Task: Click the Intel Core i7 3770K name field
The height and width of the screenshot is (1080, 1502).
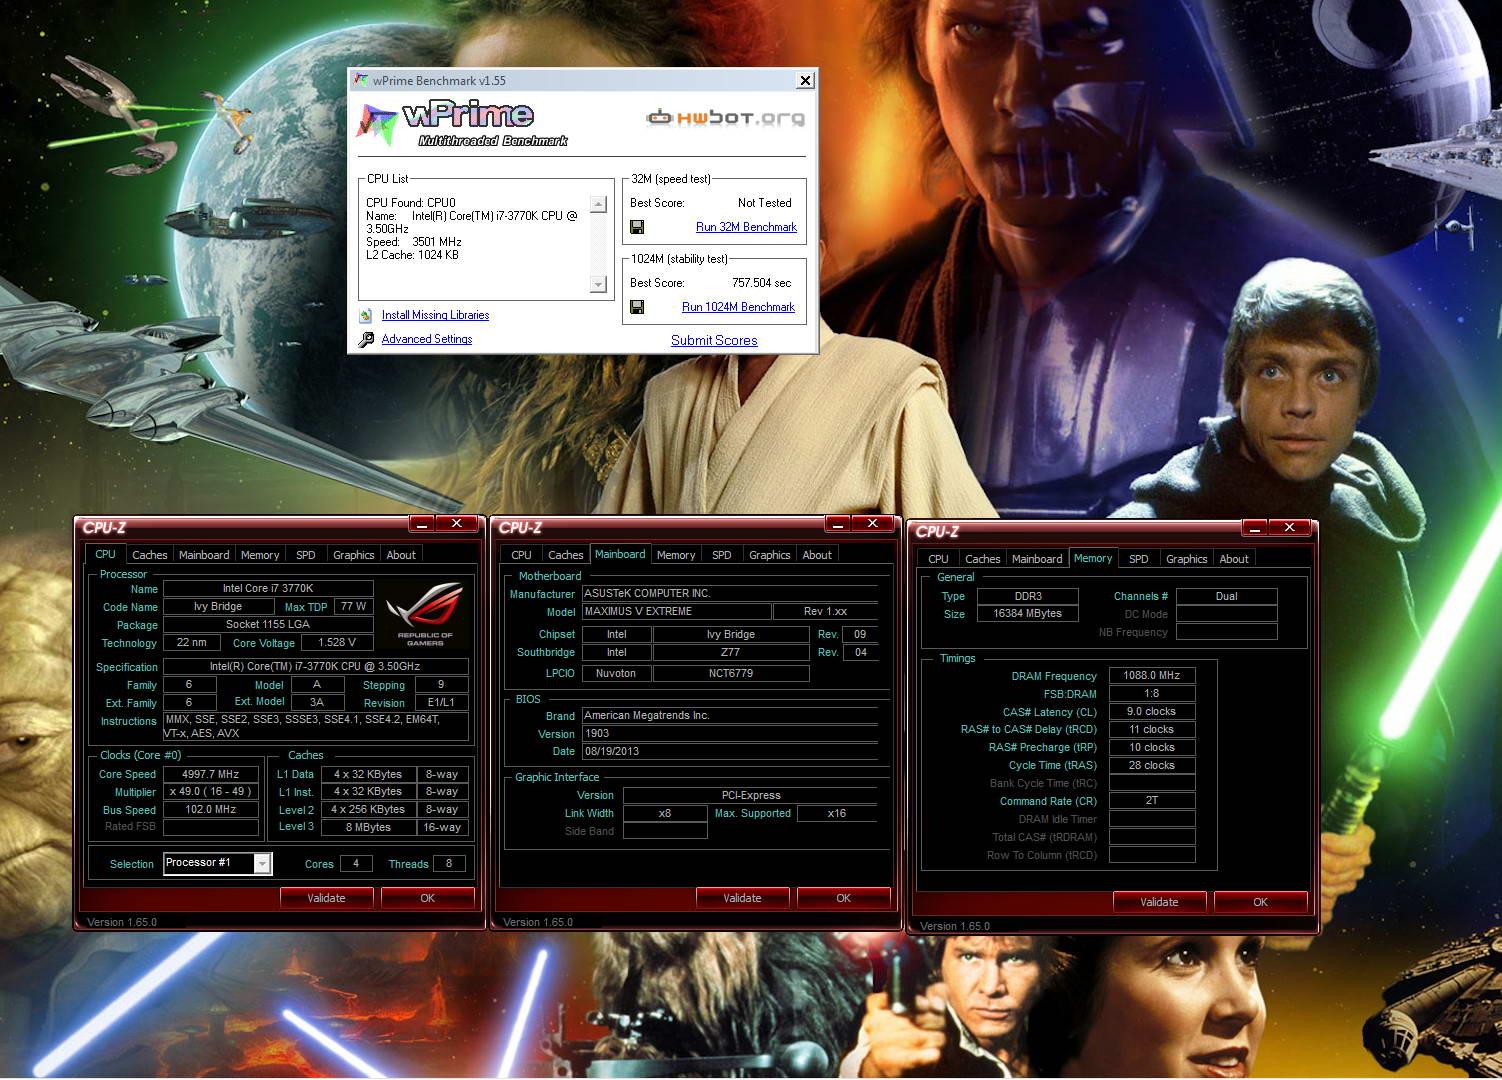Action: coord(268,589)
